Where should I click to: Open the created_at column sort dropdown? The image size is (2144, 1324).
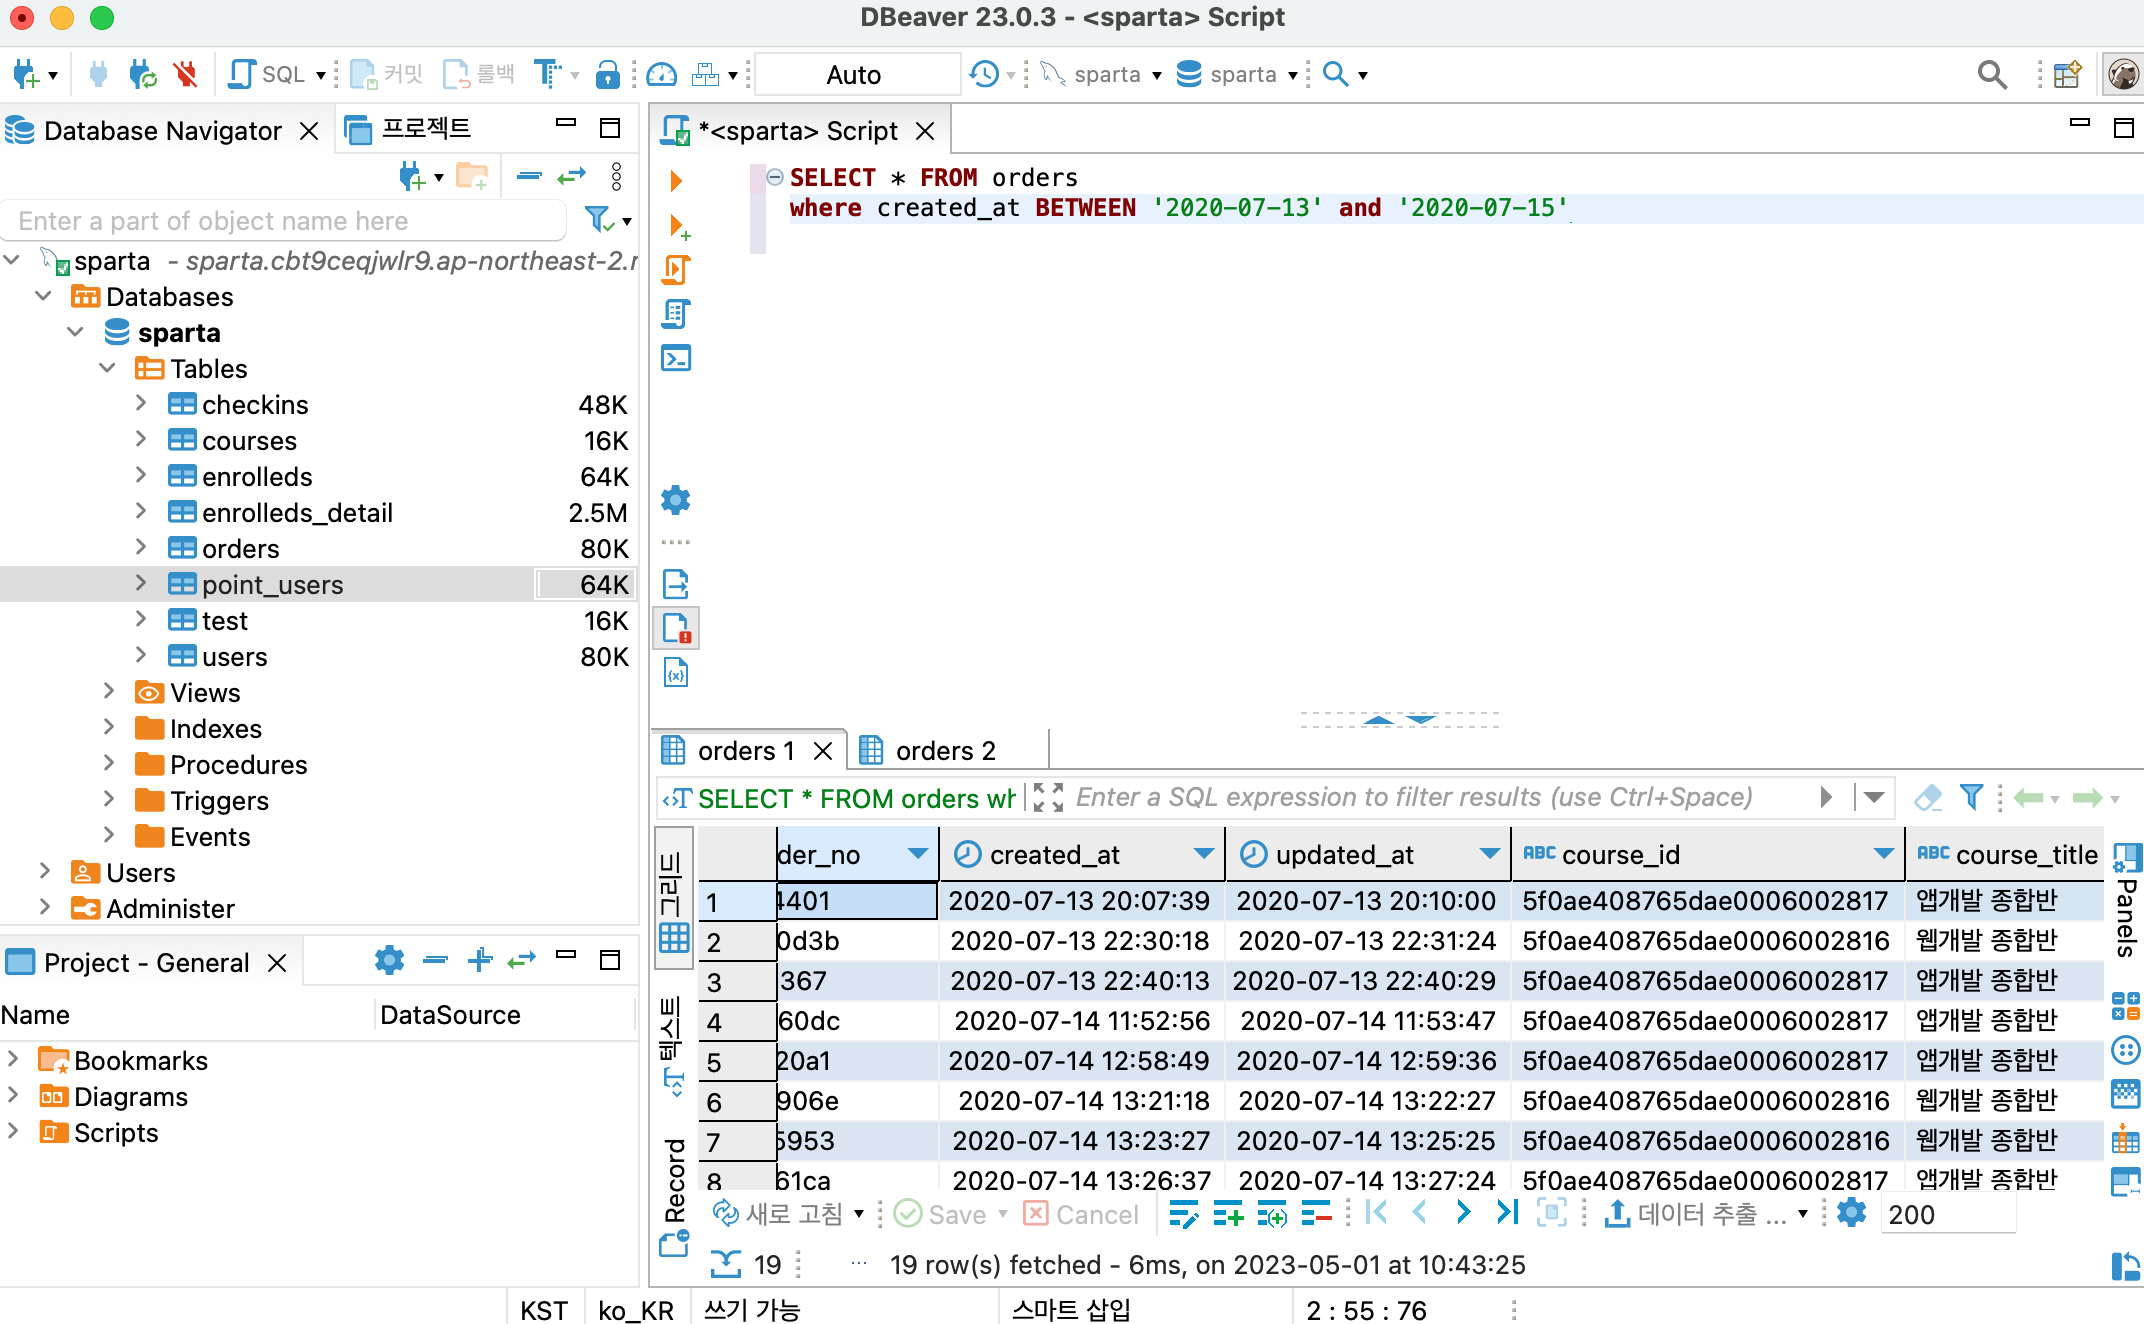click(x=1203, y=853)
